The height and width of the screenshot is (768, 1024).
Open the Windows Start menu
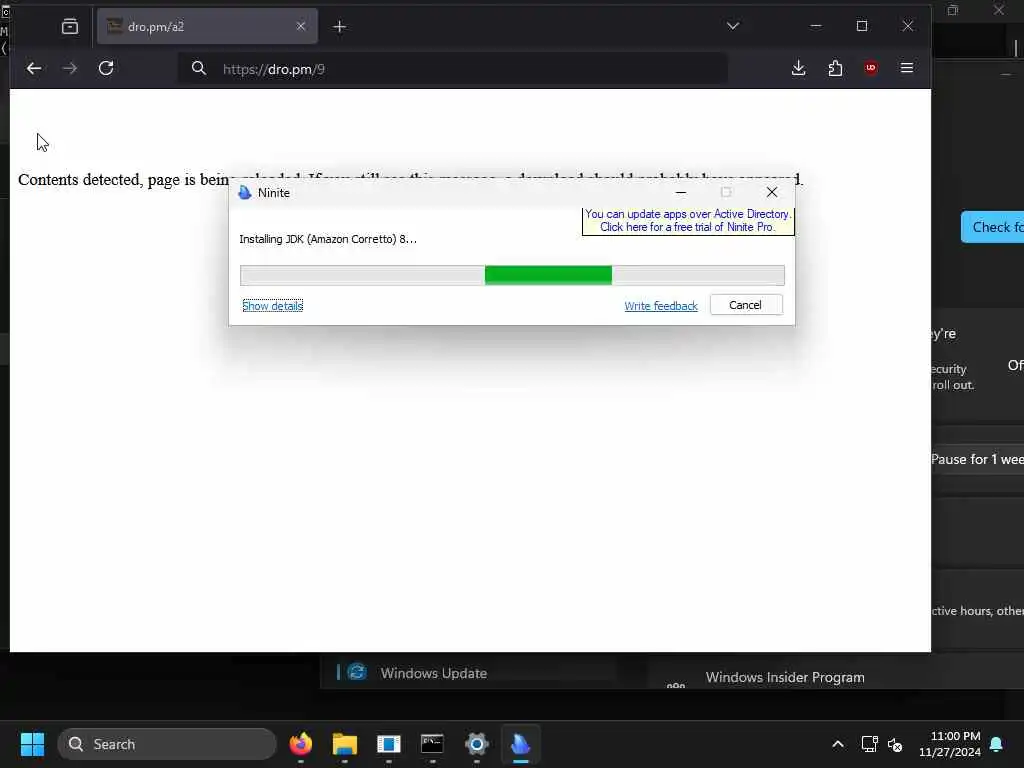tap(32, 744)
